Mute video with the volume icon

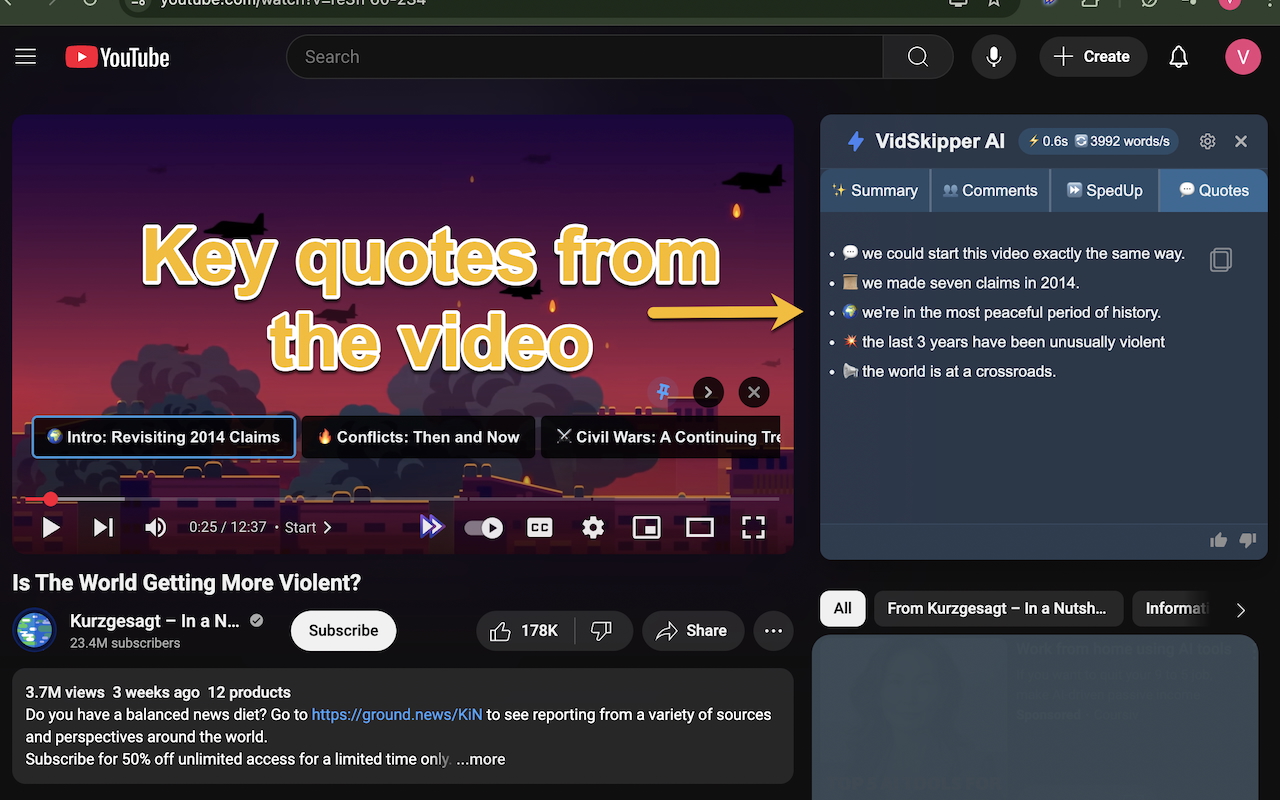(155, 527)
